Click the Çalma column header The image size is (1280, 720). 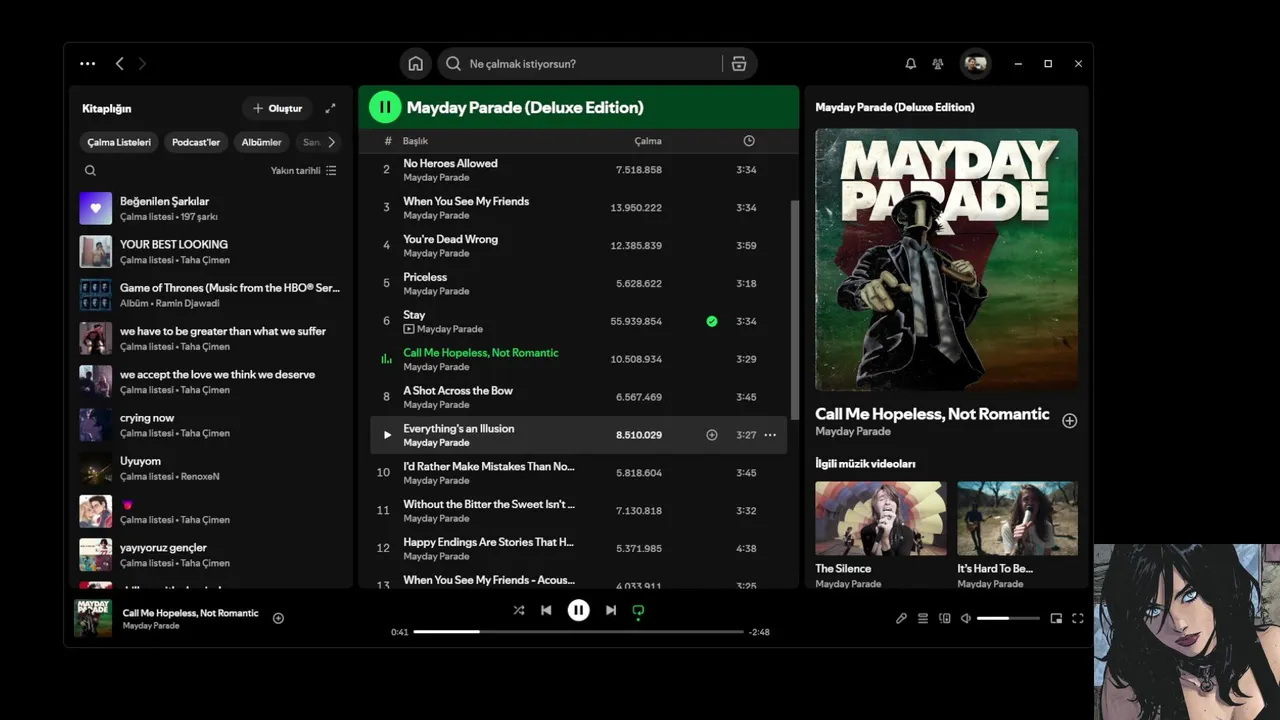point(648,141)
